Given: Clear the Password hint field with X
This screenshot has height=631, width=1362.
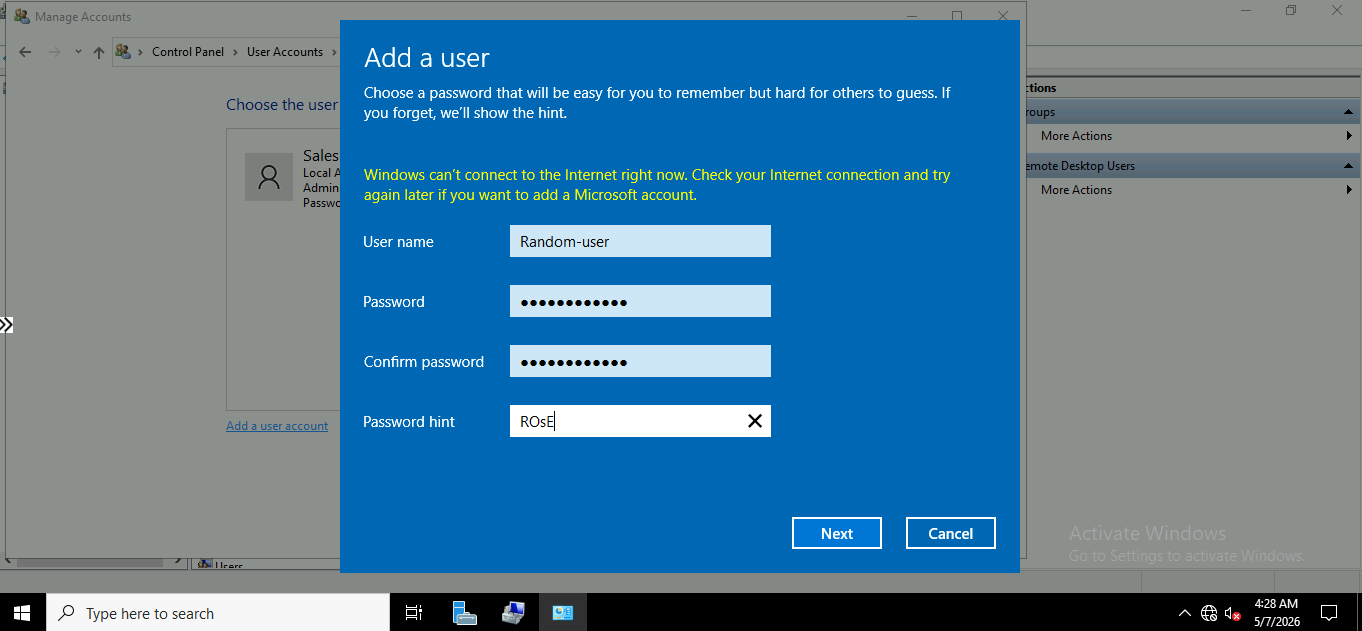Looking at the screenshot, I should [x=755, y=421].
